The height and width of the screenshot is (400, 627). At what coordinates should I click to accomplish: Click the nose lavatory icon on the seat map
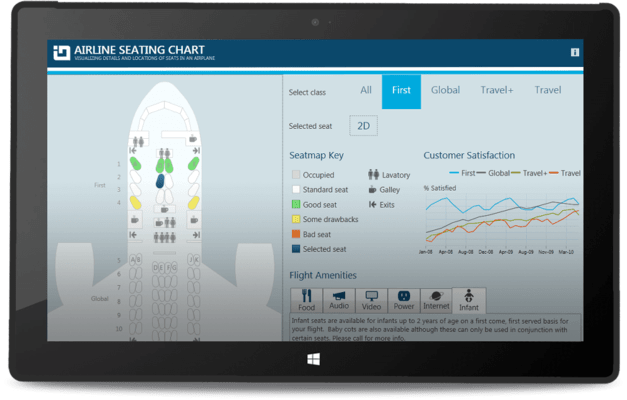click(138, 141)
